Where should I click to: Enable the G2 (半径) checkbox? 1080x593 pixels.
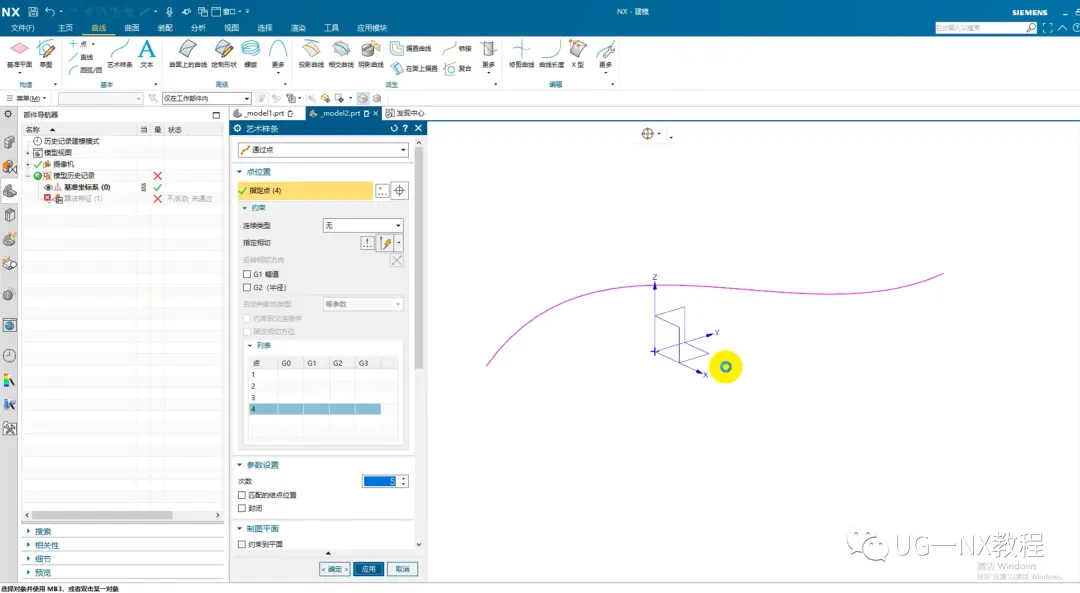coord(247,287)
